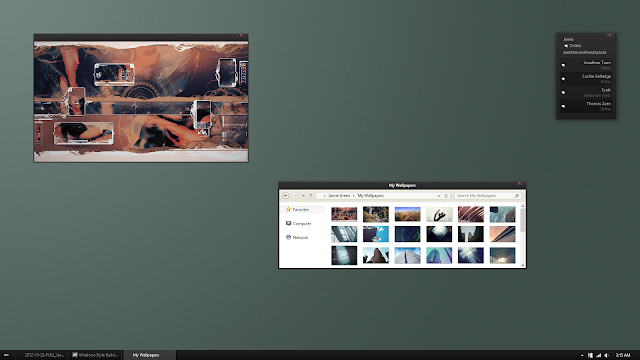This screenshot has width=640, height=360.
Task: Click the Back arrow in My Wallpapers window
Action: (286, 196)
